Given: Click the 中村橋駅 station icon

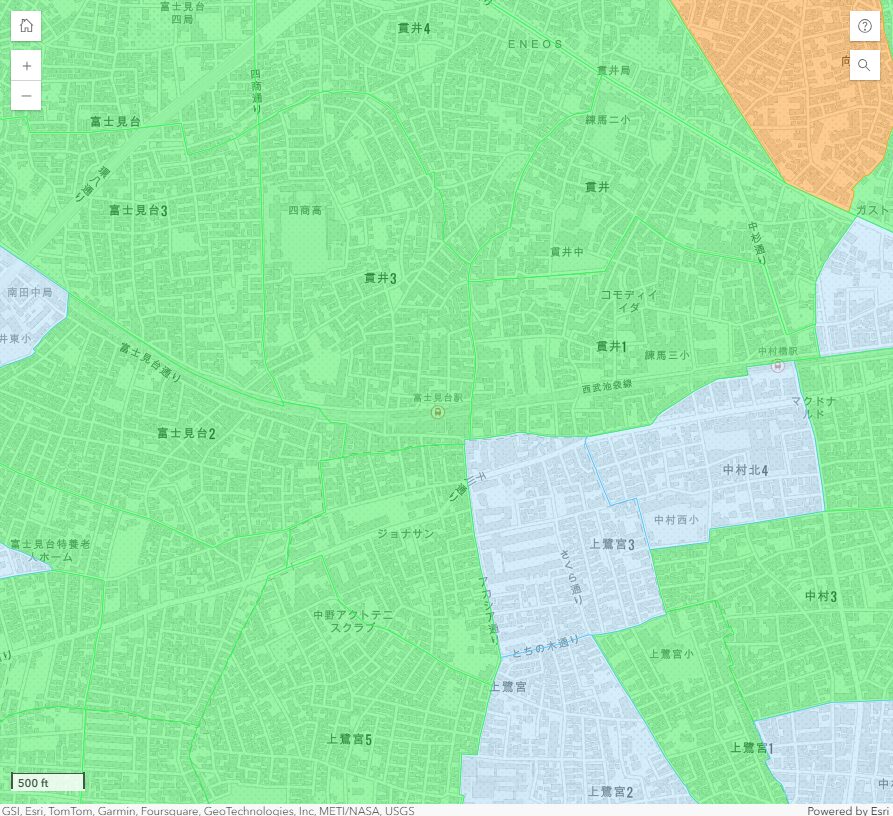Looking at the screenshot, I should (778, 366).
